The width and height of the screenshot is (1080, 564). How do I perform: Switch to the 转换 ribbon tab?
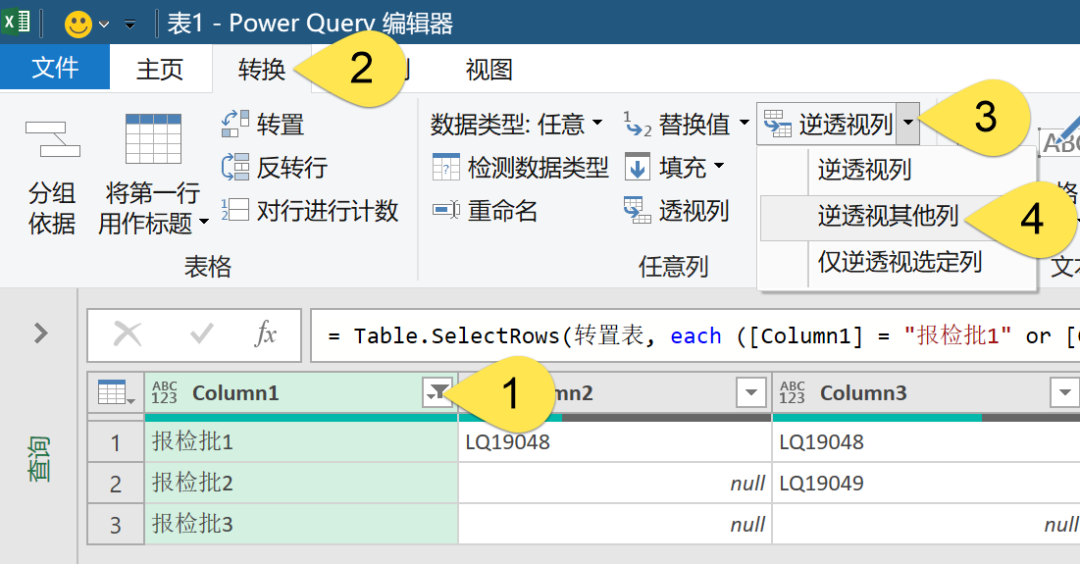(262, 69)
